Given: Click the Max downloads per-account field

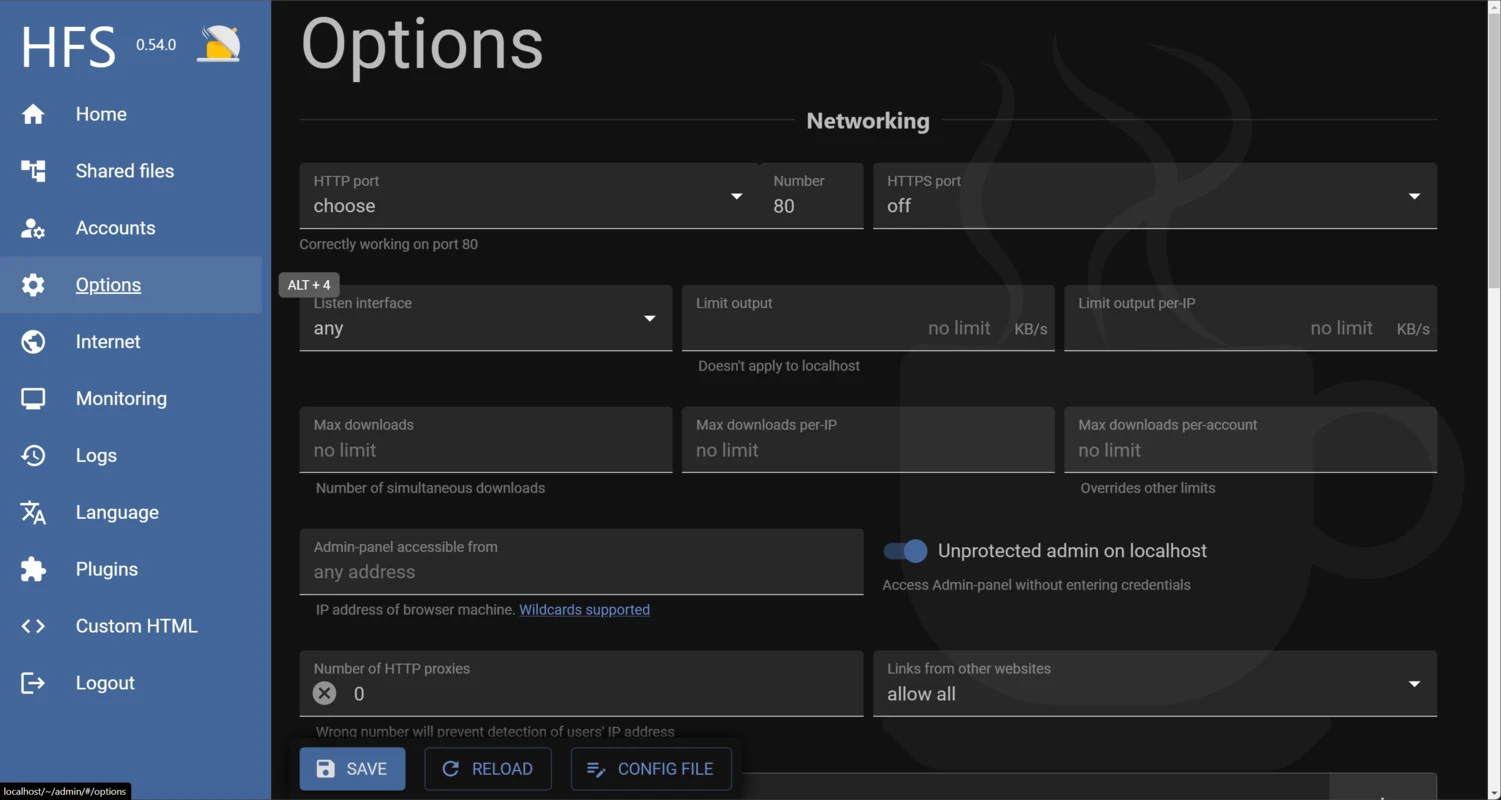Looking at the screenshot, I should [1250, 440].
